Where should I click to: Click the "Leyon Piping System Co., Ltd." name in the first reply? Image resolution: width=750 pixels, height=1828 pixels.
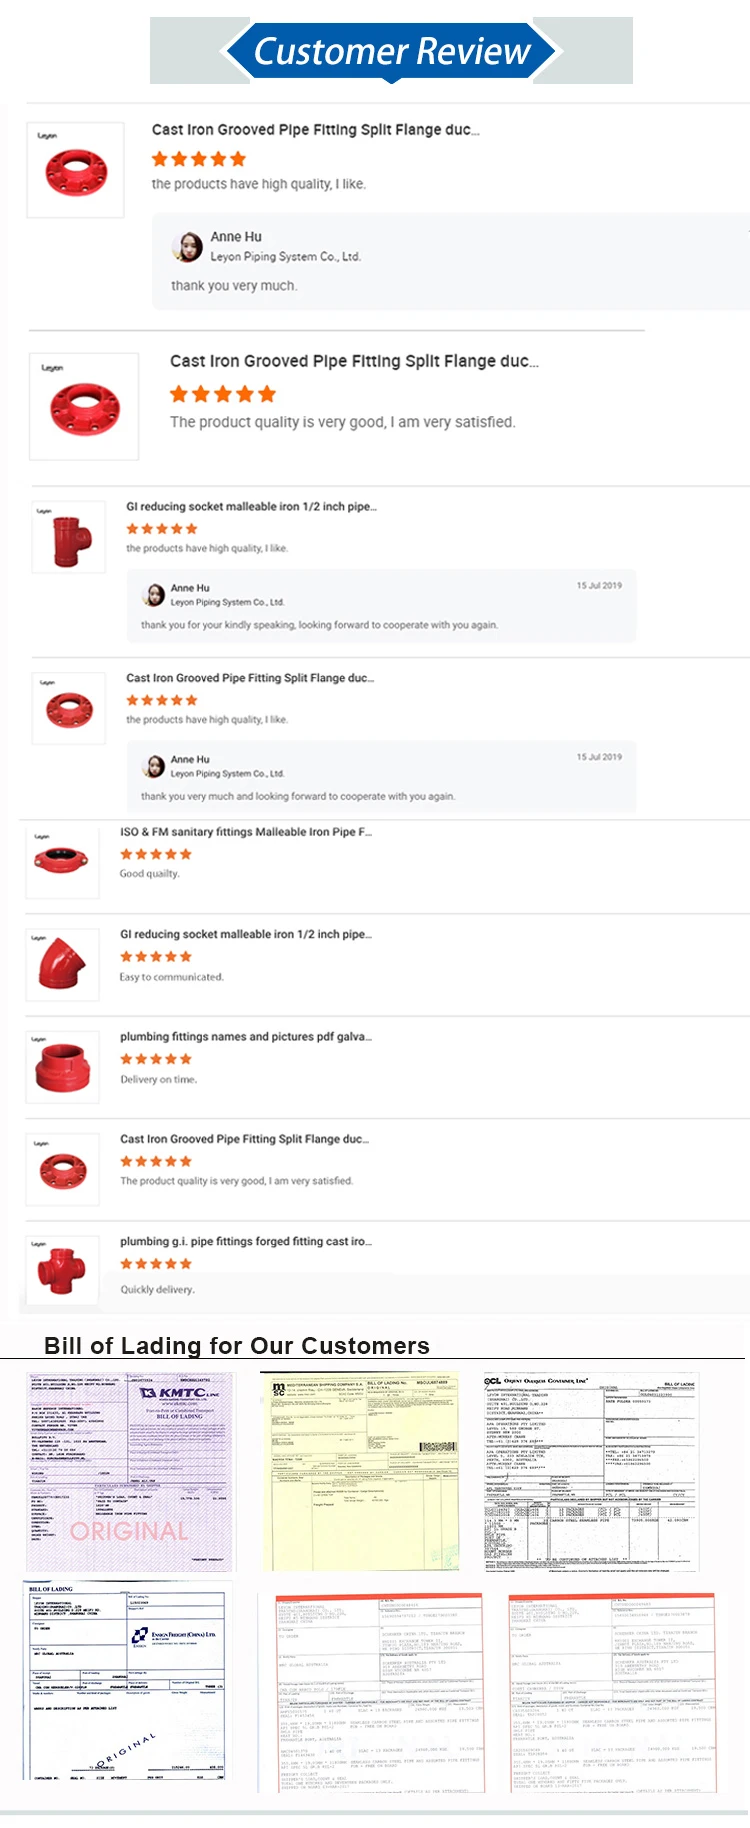(x=285, y=257)
